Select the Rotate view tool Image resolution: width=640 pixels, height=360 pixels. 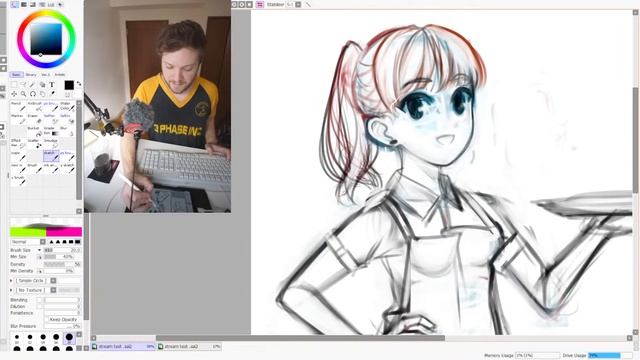pos(33,94)
